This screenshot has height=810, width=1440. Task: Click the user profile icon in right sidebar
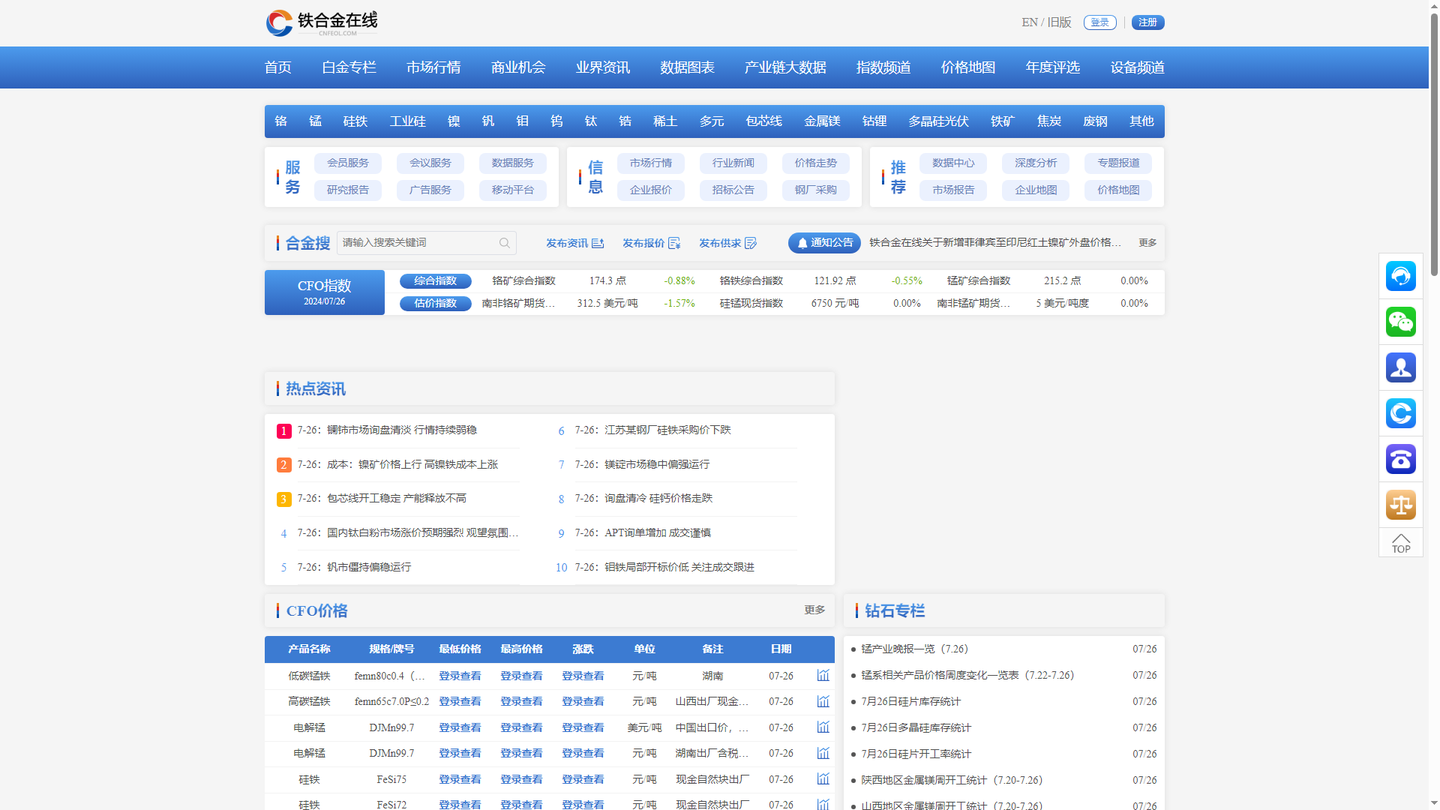pos(1401,367)
